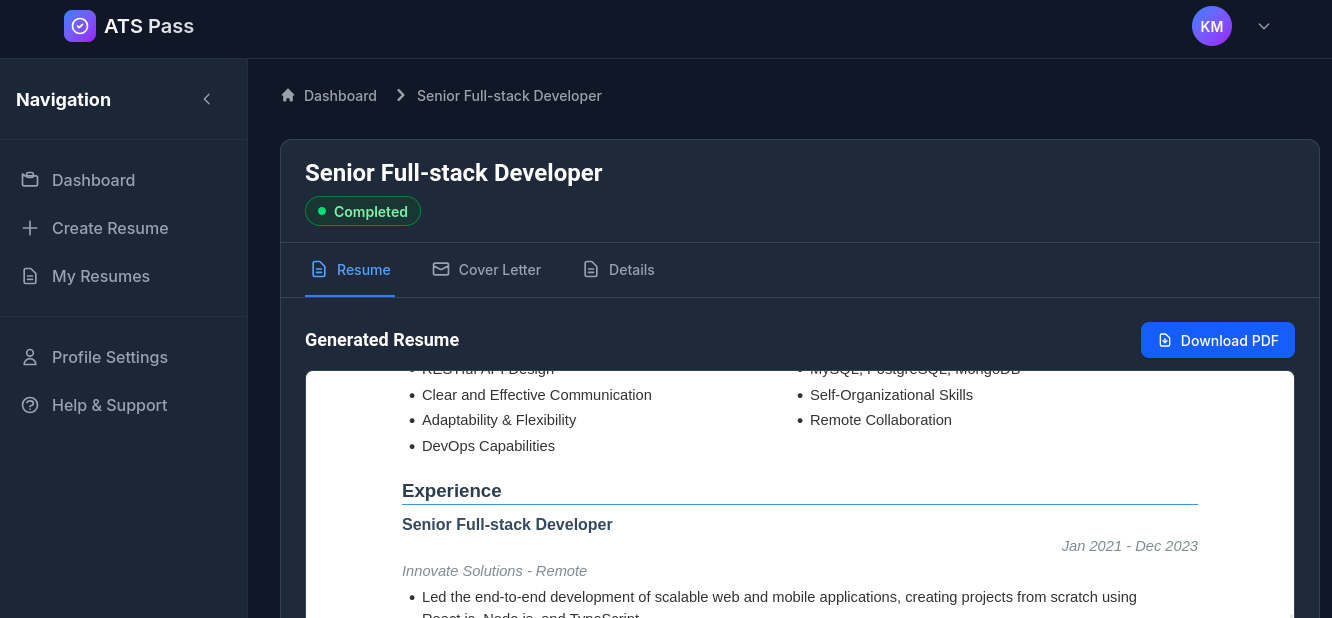Open the KM user avatar

[1212, 26]
